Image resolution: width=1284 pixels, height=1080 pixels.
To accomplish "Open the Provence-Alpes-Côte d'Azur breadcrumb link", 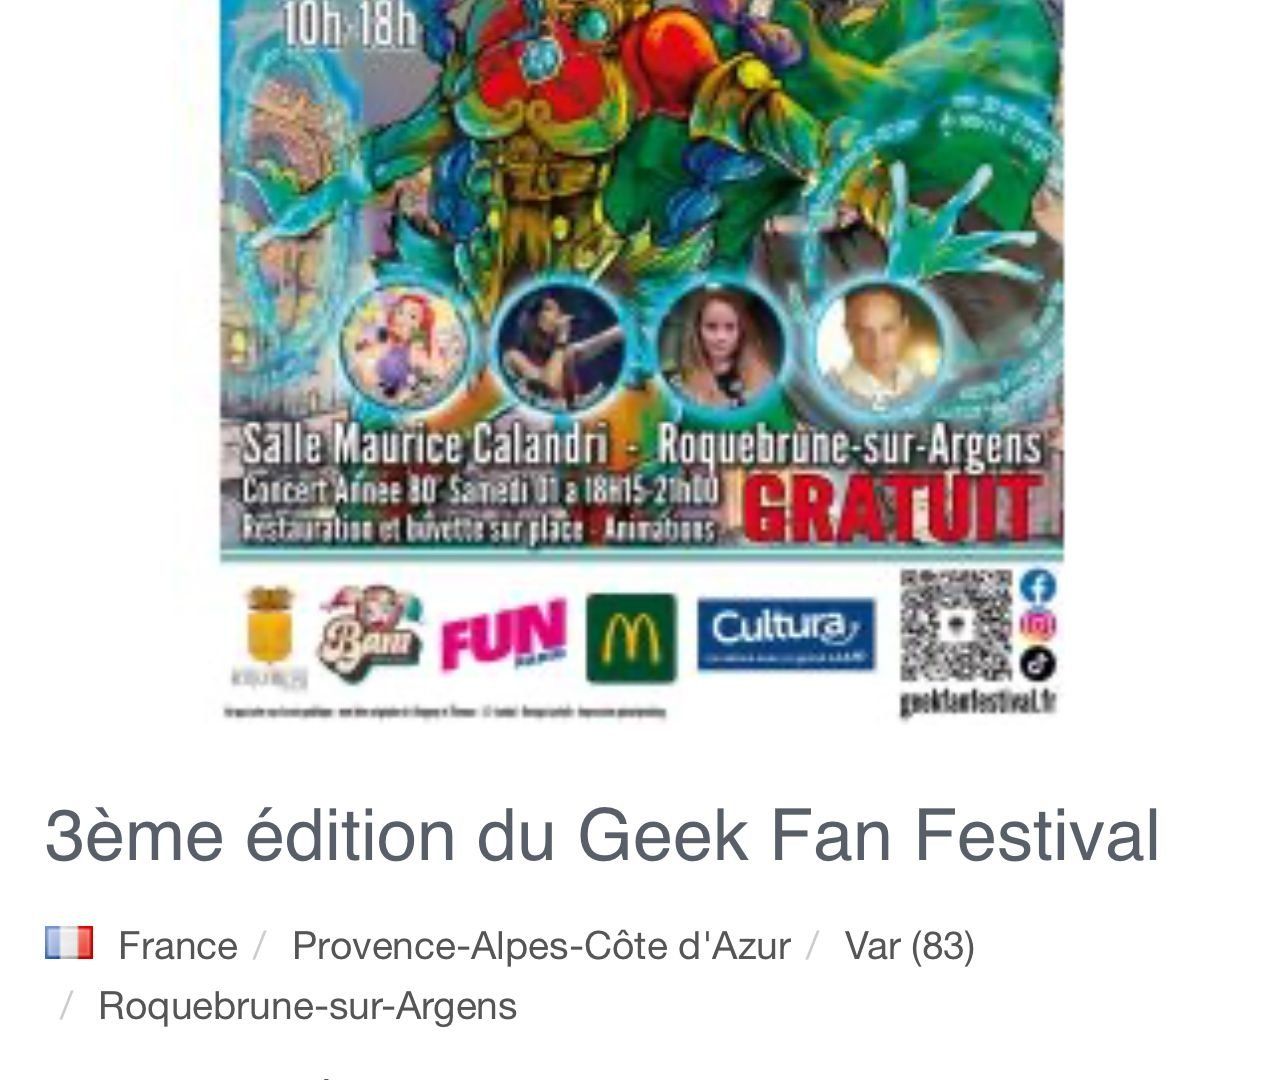I will 541,945.
